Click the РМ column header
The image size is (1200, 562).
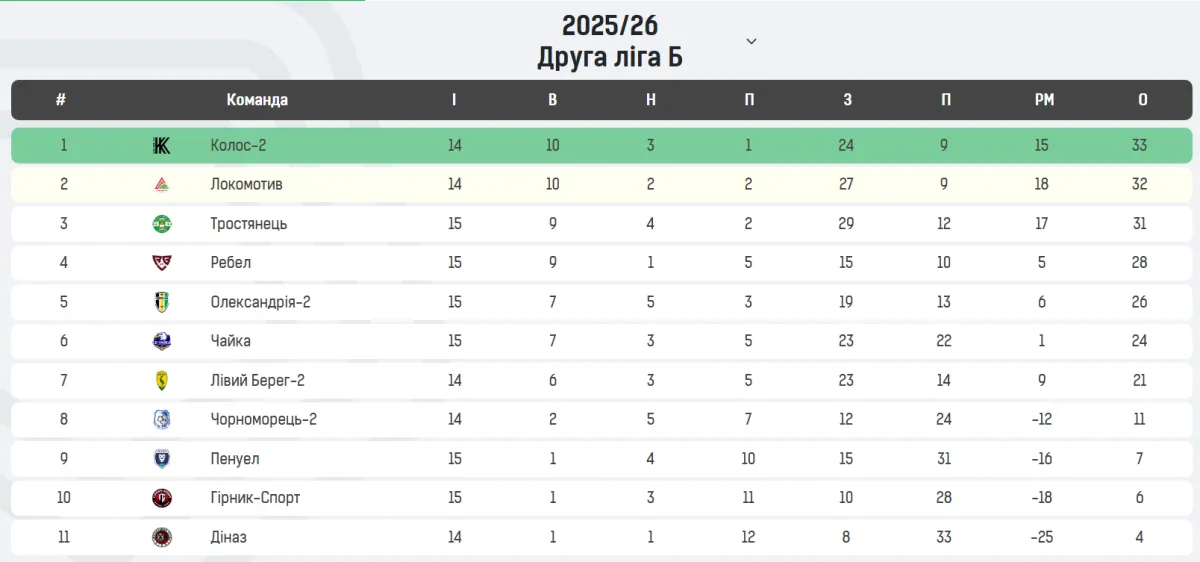coord(1044,100)
